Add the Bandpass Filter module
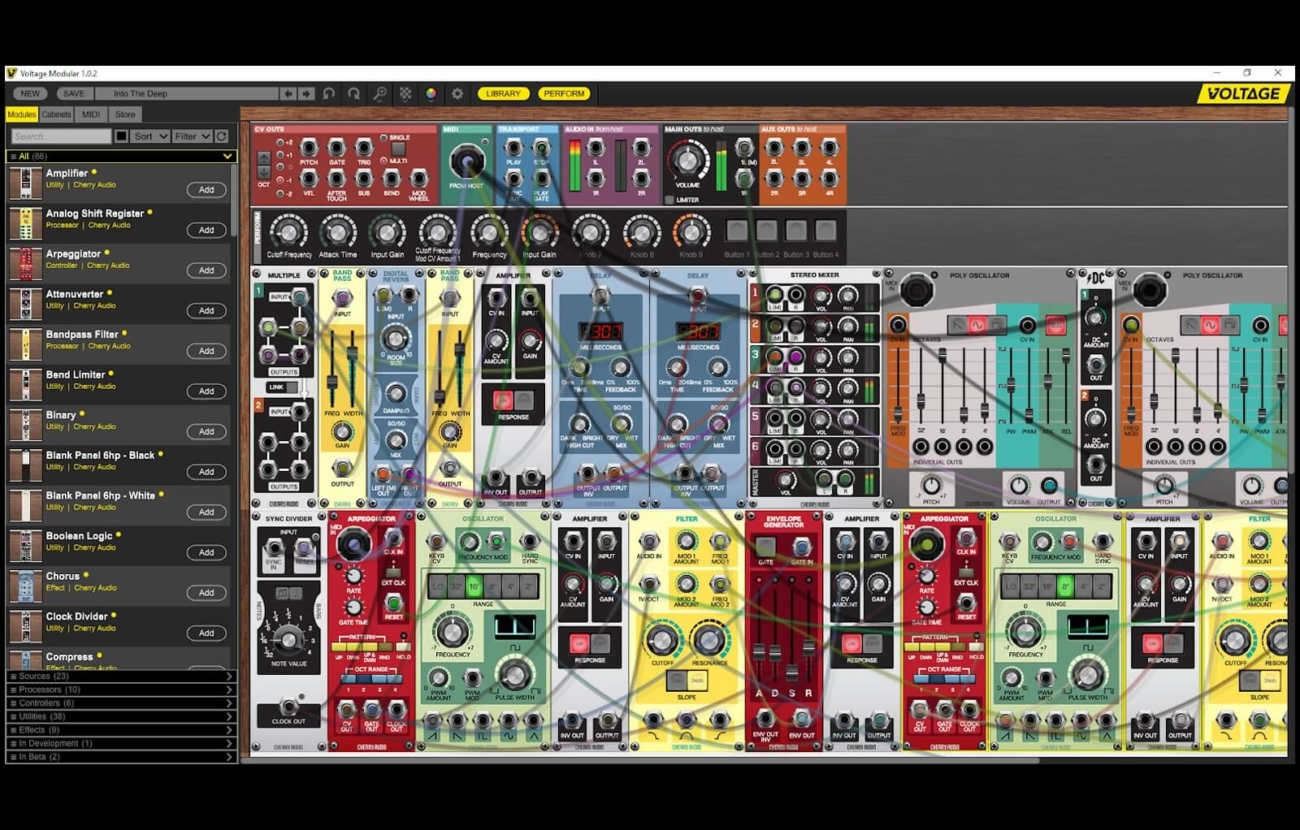Image resolution: width=1300 pixels, height=830 pixels. click(206, 351)
